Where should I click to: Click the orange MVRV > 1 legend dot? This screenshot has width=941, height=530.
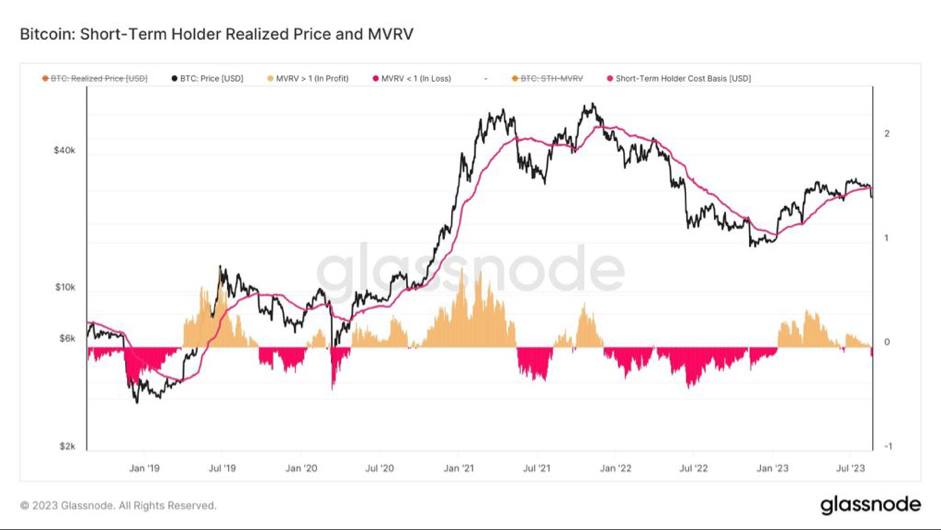(270, 78)
